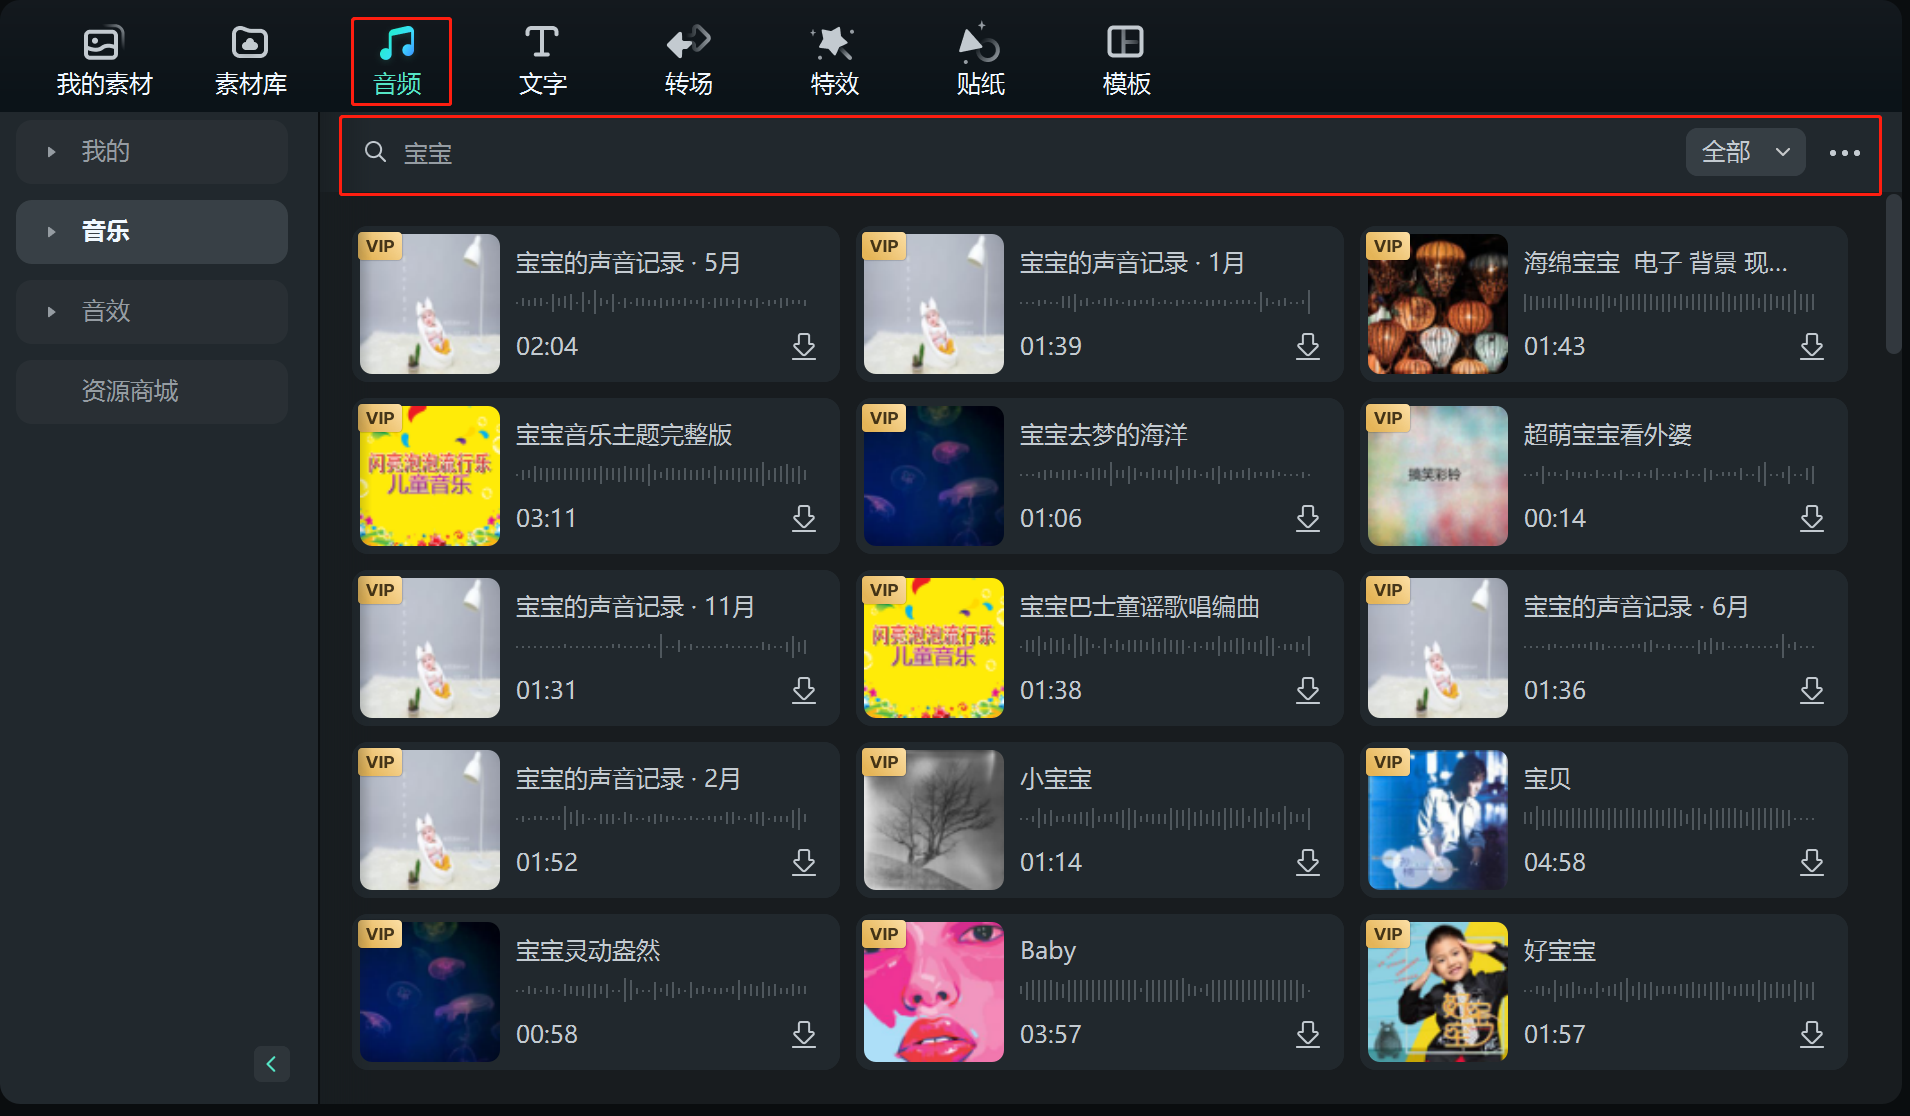Open the 素材库 stock library
The image size is (1910, 1116).
click(x=249, y=58)
